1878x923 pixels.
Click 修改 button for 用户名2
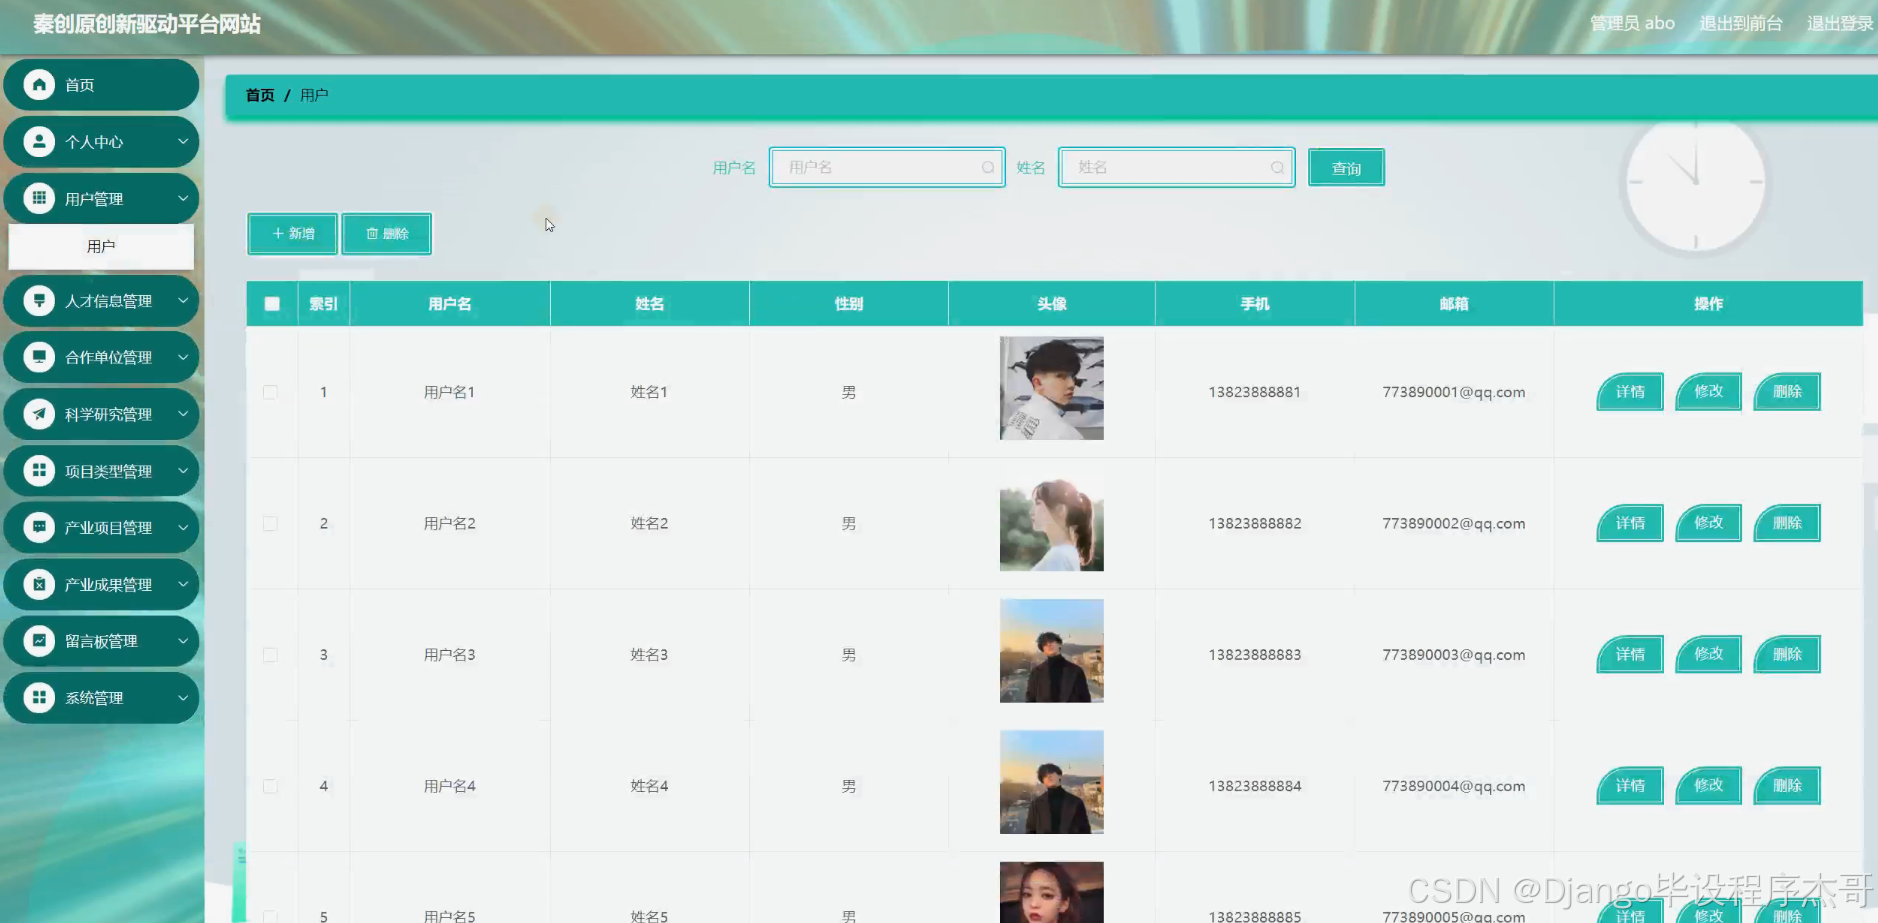coord(1709,522)
